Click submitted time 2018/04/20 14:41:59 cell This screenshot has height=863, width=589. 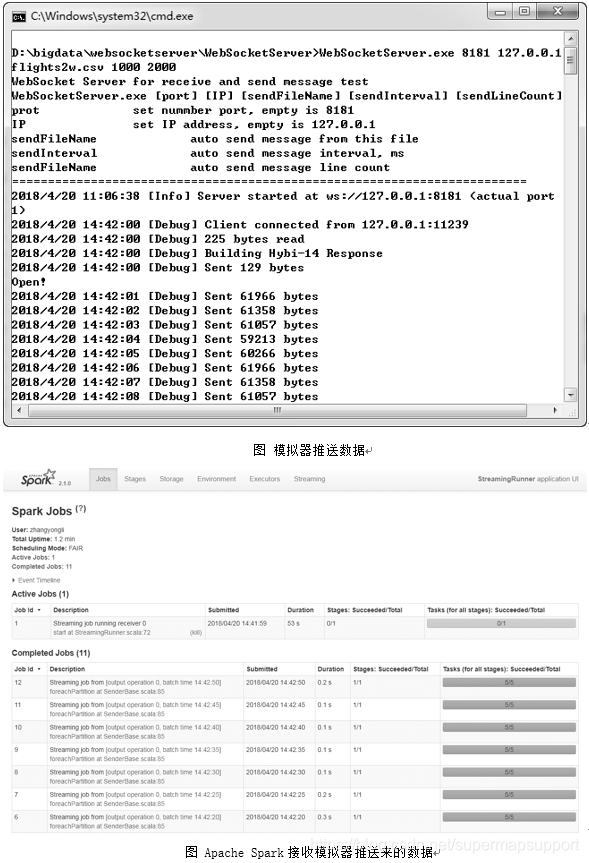(x=237, y=624)
